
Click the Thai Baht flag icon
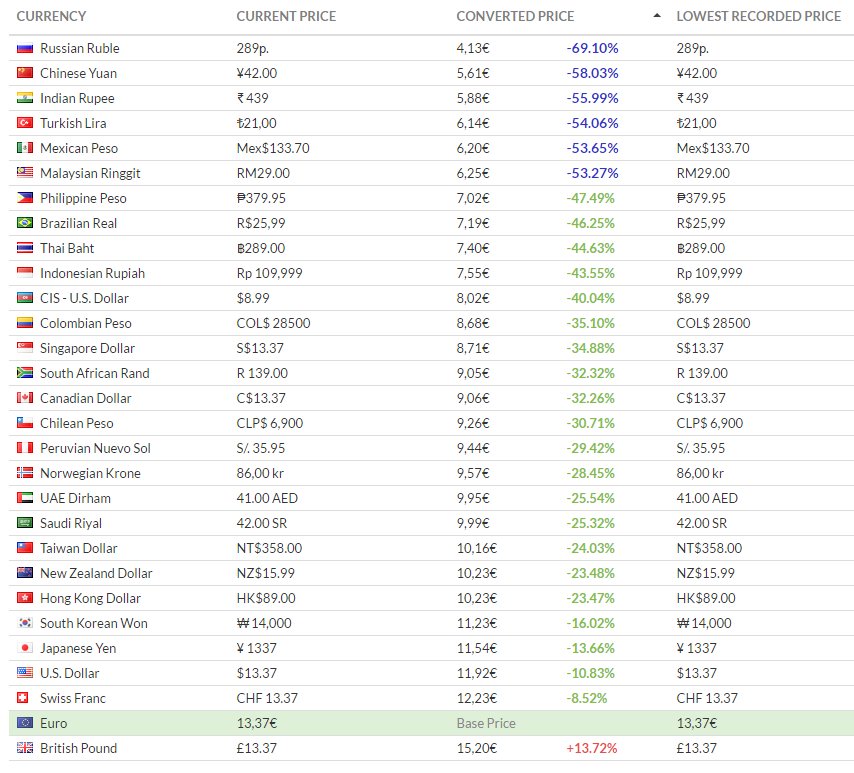coord(25,248)
